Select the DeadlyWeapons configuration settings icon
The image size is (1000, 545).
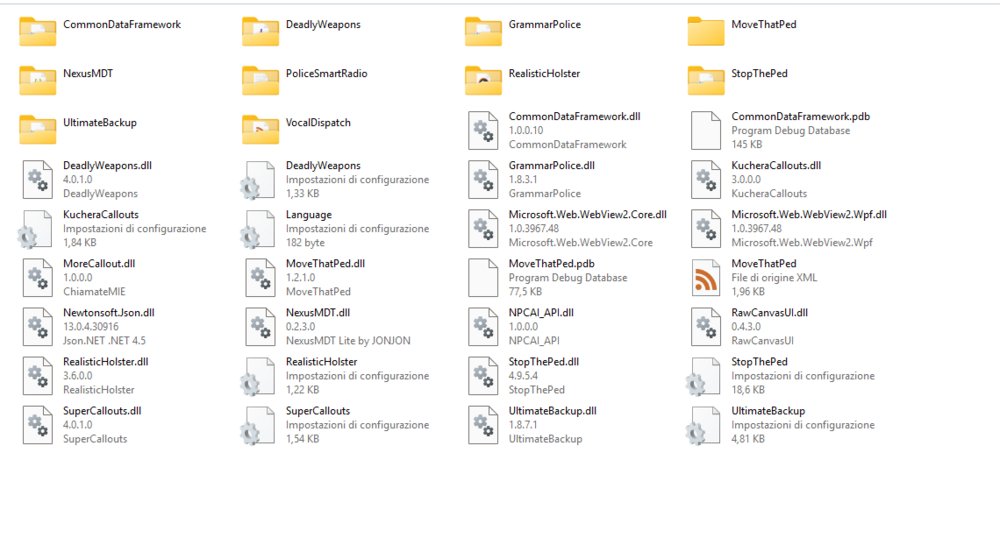pos(258,180)
